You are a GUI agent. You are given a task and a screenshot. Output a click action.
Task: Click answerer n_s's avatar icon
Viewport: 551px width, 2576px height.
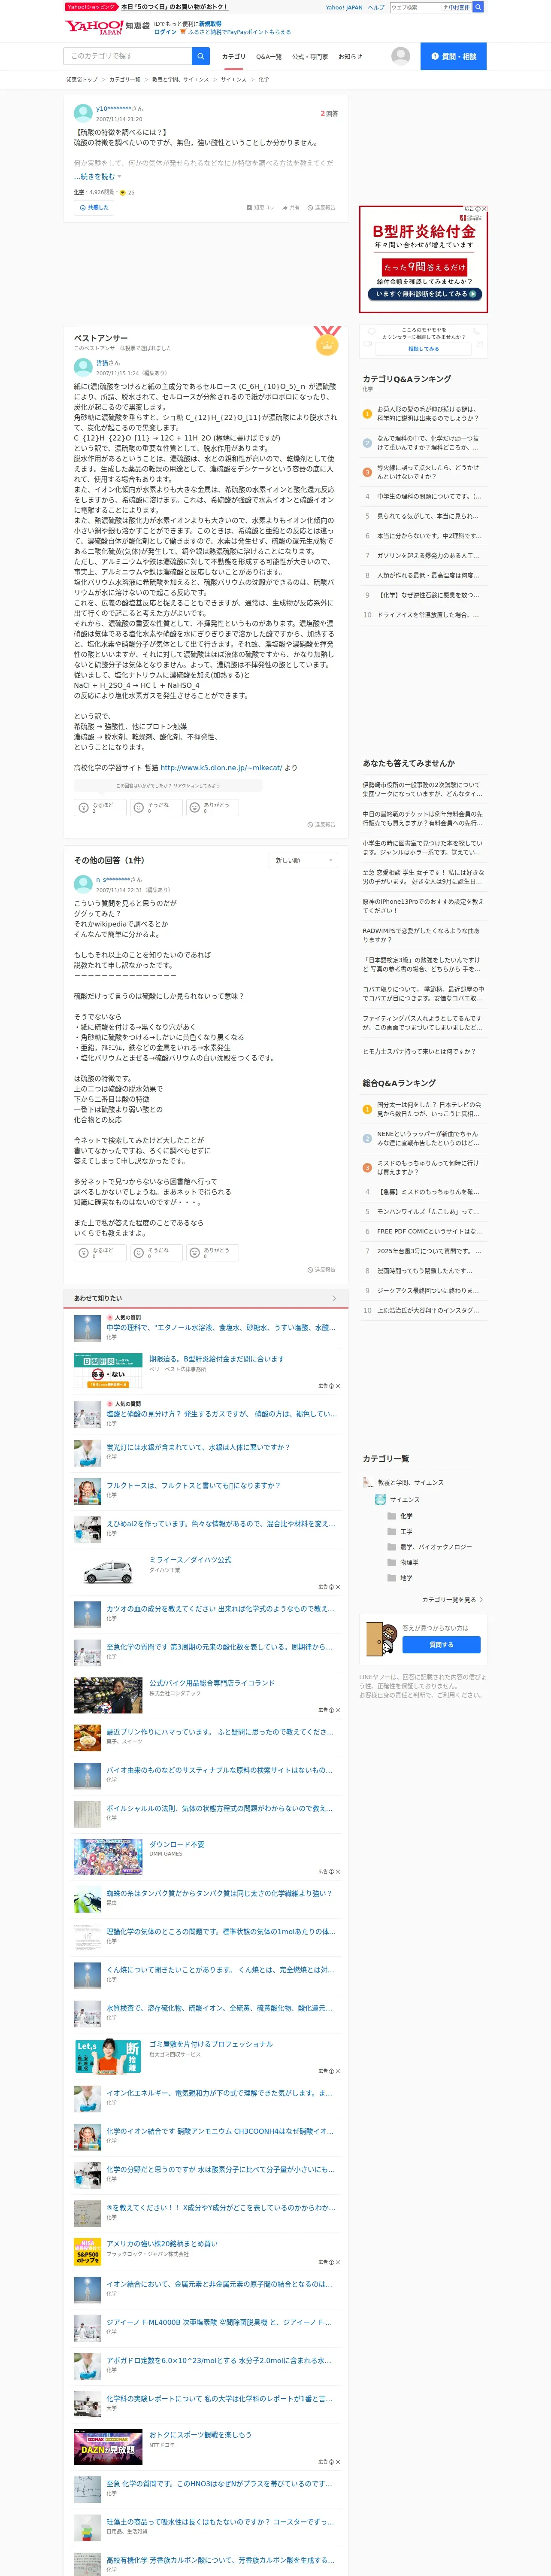(x=83, y=884)
